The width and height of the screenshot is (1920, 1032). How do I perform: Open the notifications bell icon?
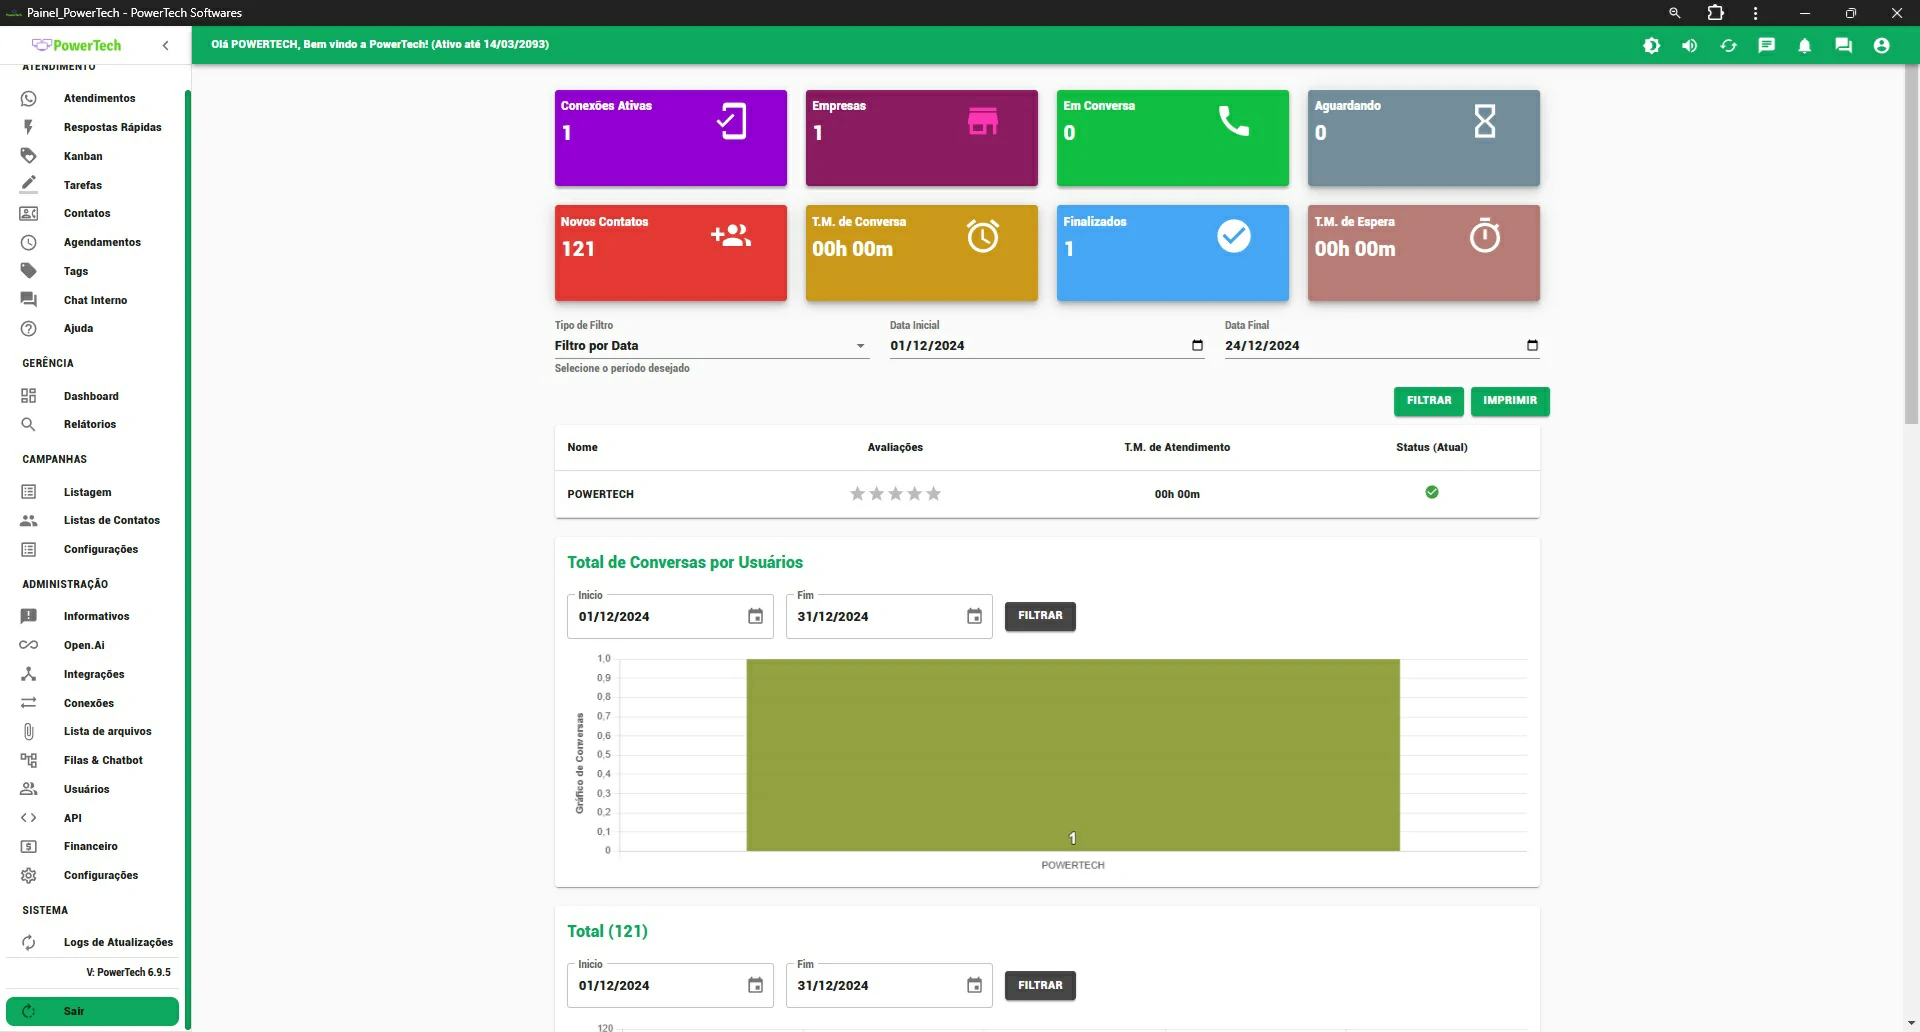(1805, 46)
